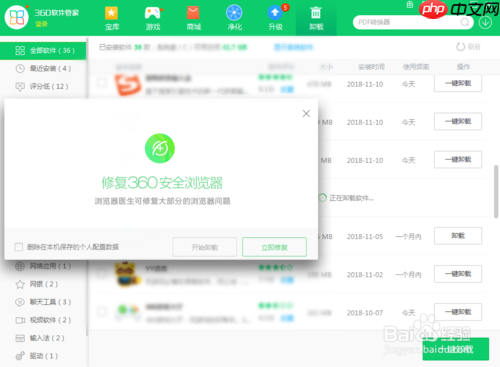Click the 浏览器医生可修复大部分的浏览器问题 description
Screen dimensions: 500x367
click(163, 201)
